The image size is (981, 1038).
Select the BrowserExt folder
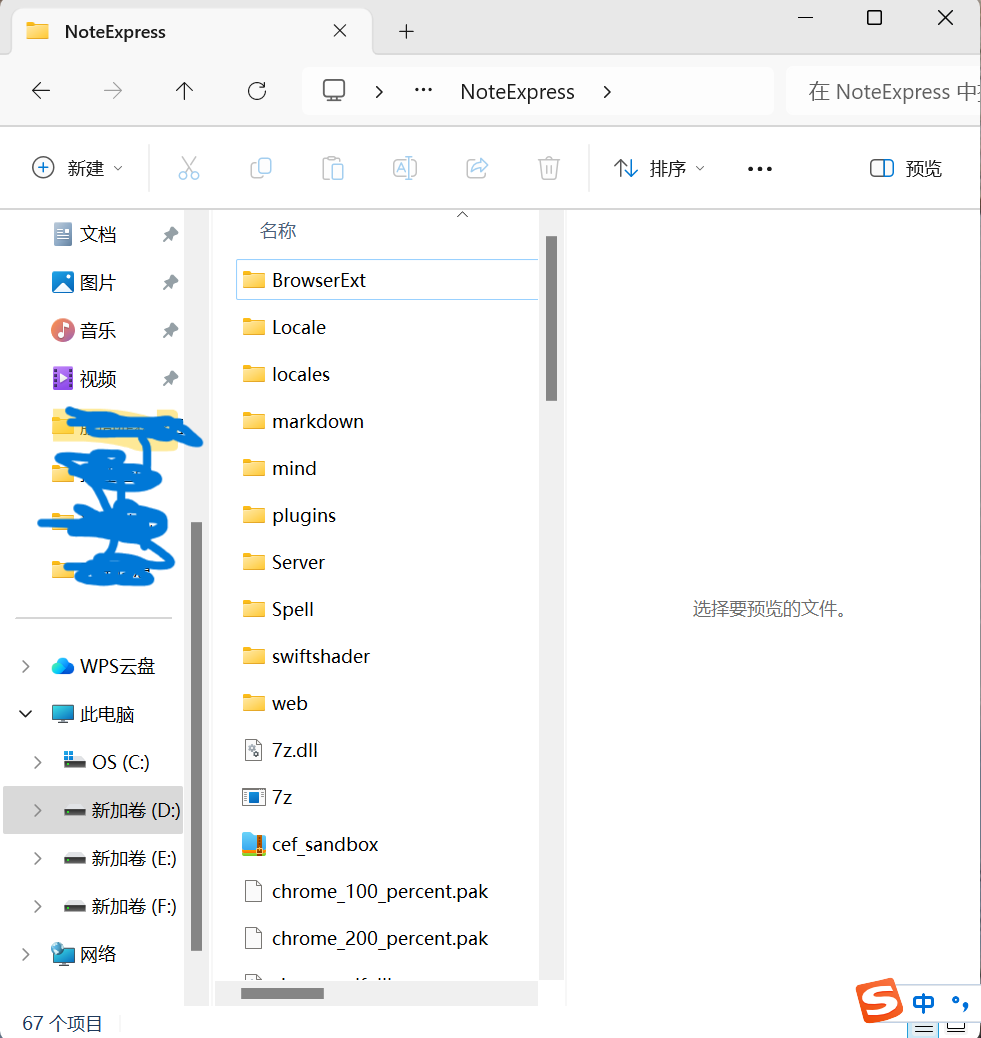387,280
